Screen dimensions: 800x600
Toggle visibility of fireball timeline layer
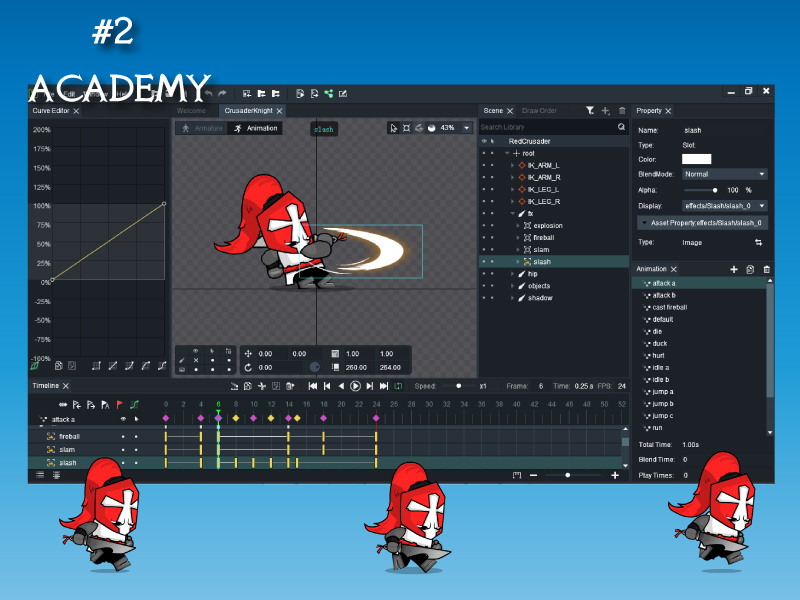coord(123,437)
